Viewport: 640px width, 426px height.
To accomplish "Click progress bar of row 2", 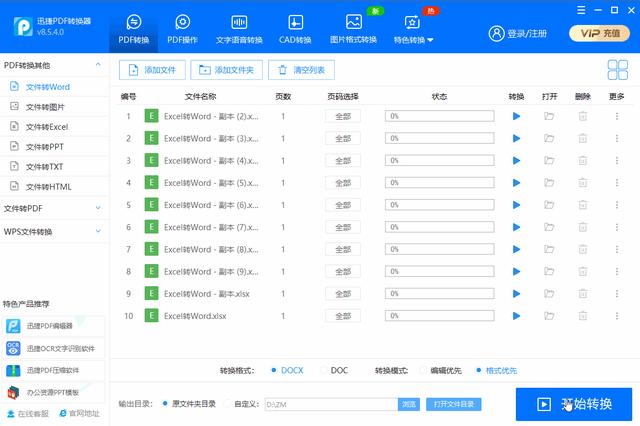I will click(x=440, y=138).
